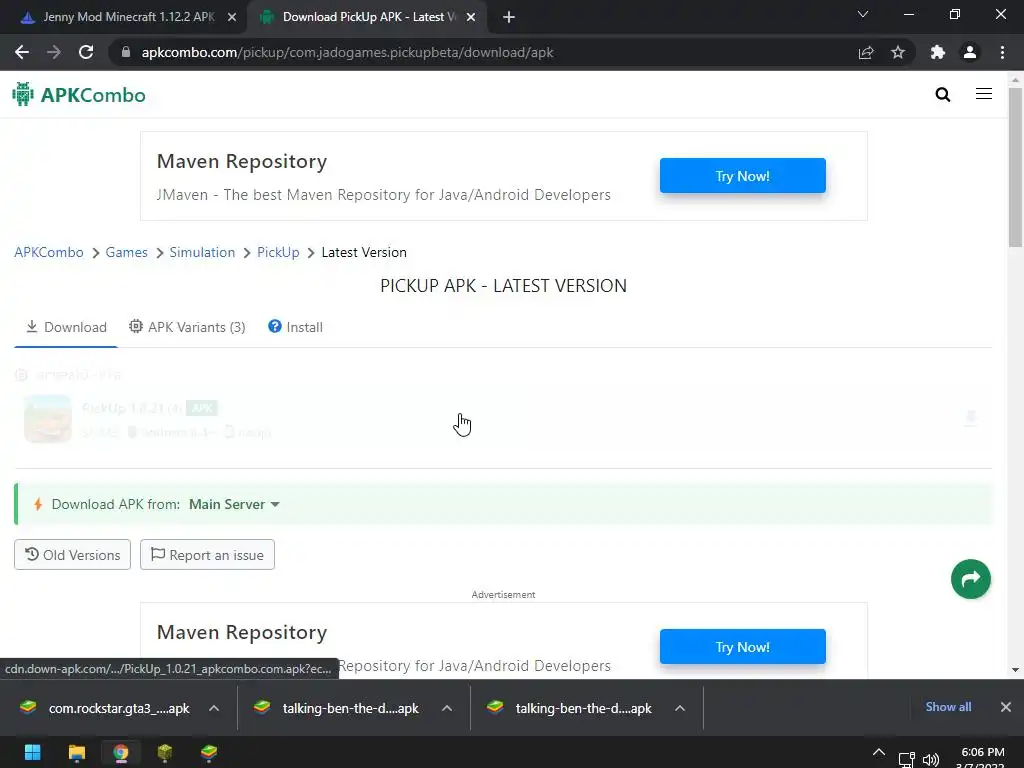Click the volume speaker tray icon
1024x768 pixels.
(931, 760)
